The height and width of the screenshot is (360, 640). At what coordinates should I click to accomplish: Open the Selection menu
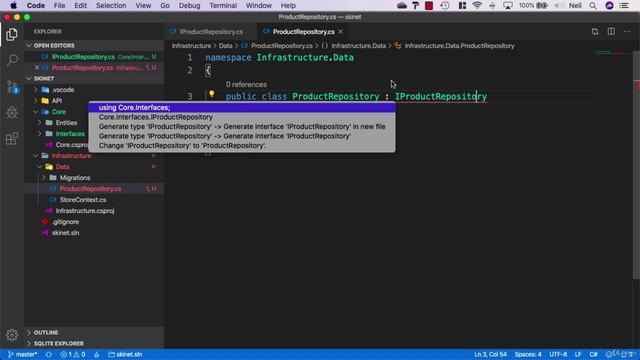[111, 5]
